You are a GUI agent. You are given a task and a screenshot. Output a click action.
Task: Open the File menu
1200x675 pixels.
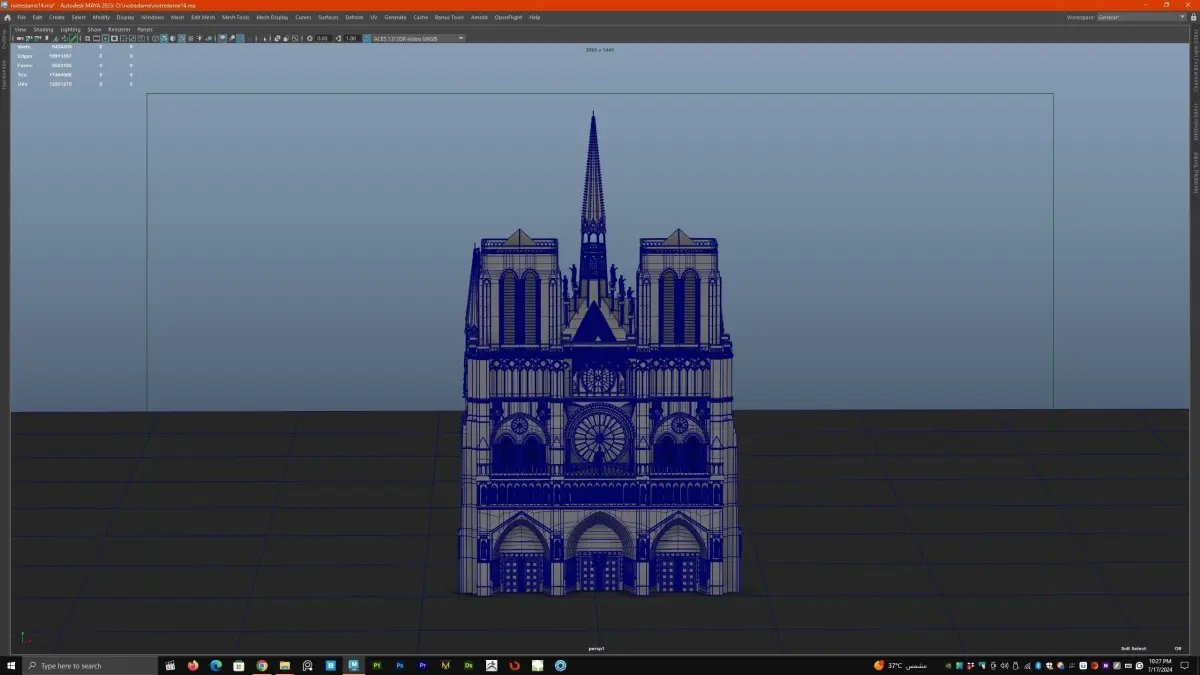[21, 17]
